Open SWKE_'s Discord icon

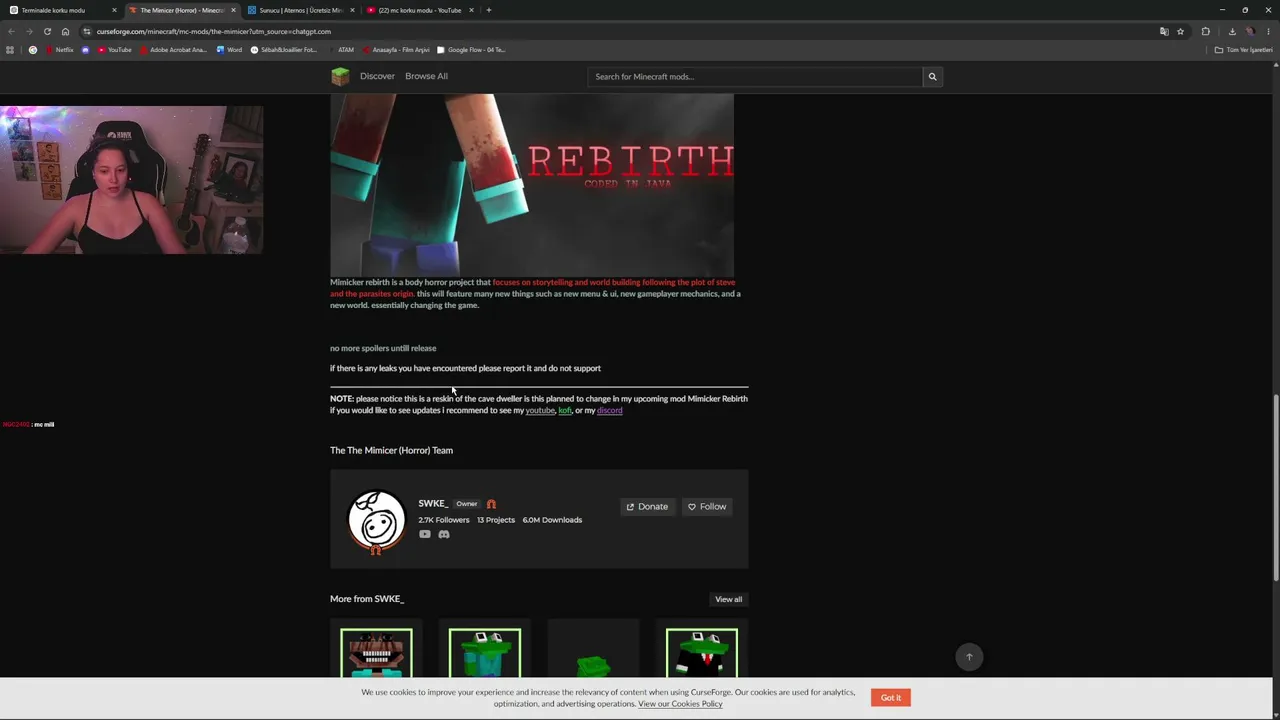coord(444,534)
